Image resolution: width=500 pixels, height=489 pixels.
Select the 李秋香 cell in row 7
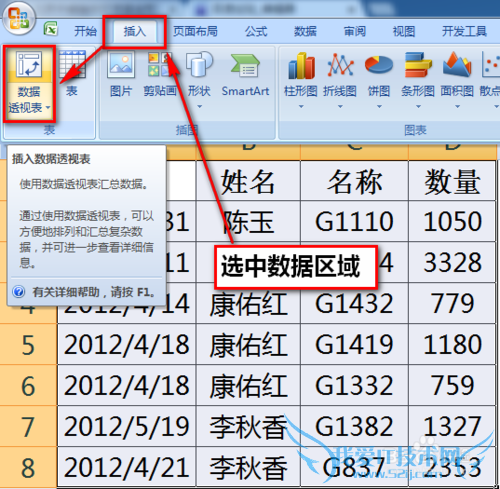click(248, 426)
